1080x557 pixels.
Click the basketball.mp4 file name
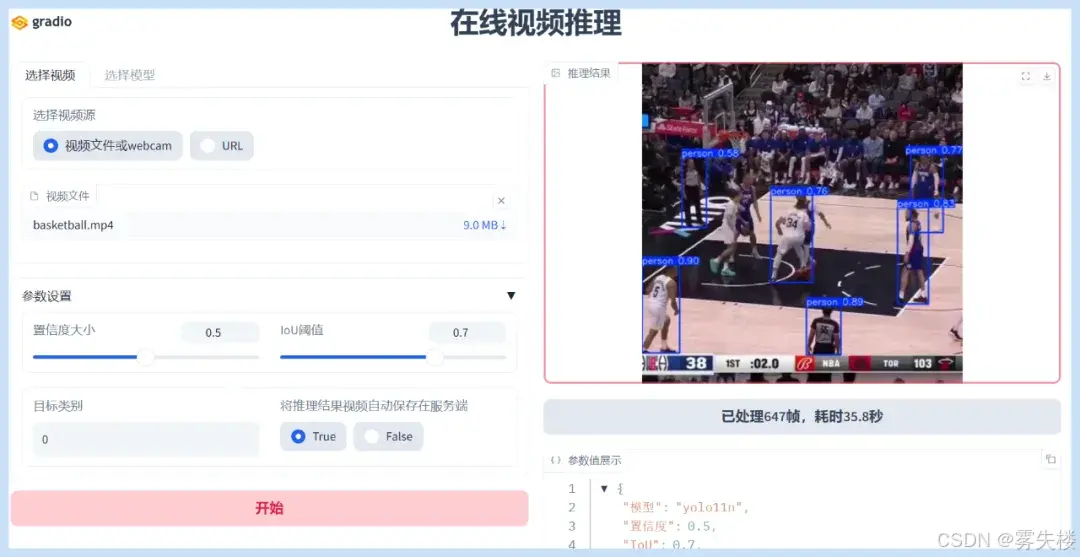click(73, 225)
